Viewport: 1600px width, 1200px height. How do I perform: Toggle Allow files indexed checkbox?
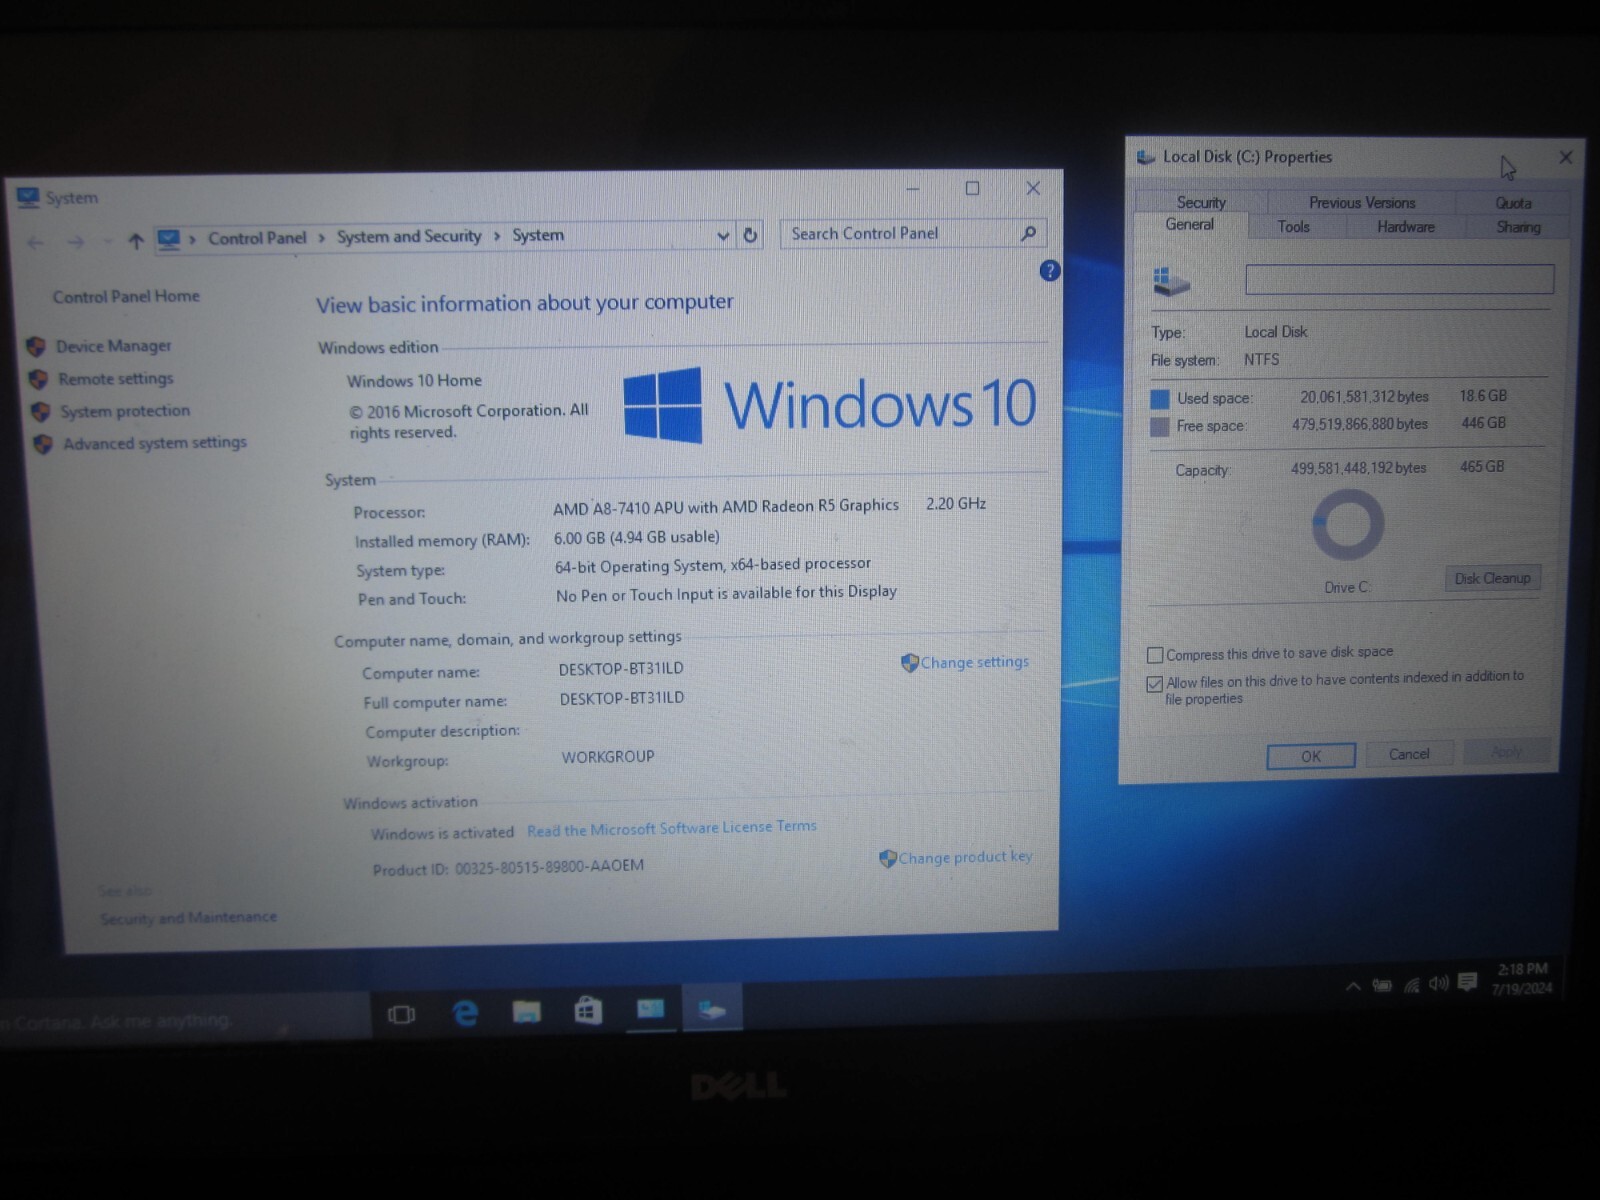click(x=1155, y=684)
